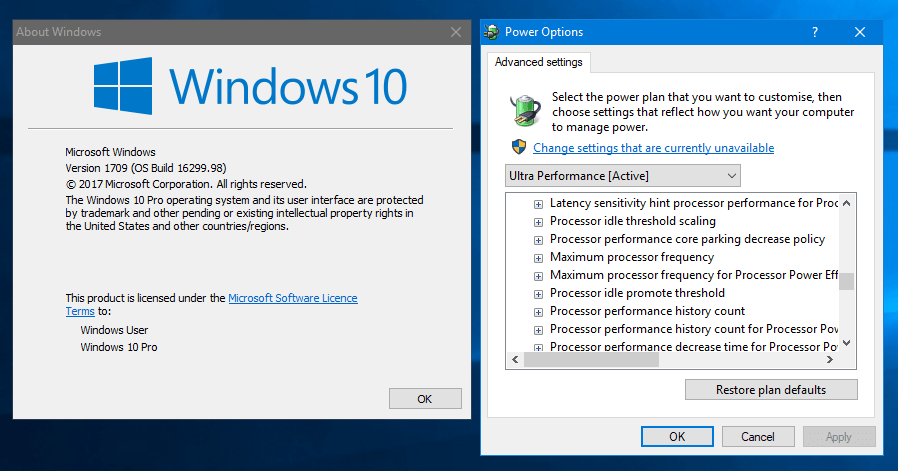Open the Terms link
Screen dimensions: 898x471
tap(80, 311)
